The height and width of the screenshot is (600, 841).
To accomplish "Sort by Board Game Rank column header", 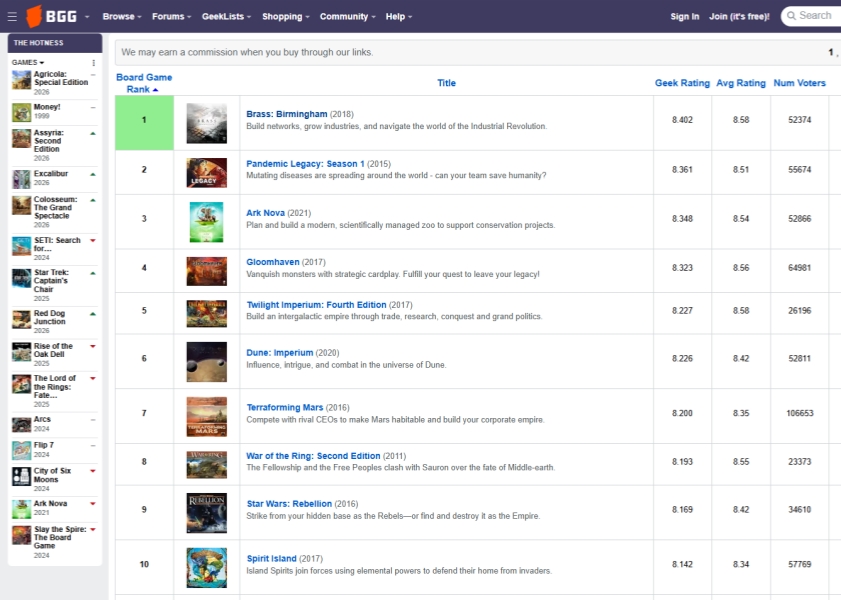I will (x=144, y=83).
